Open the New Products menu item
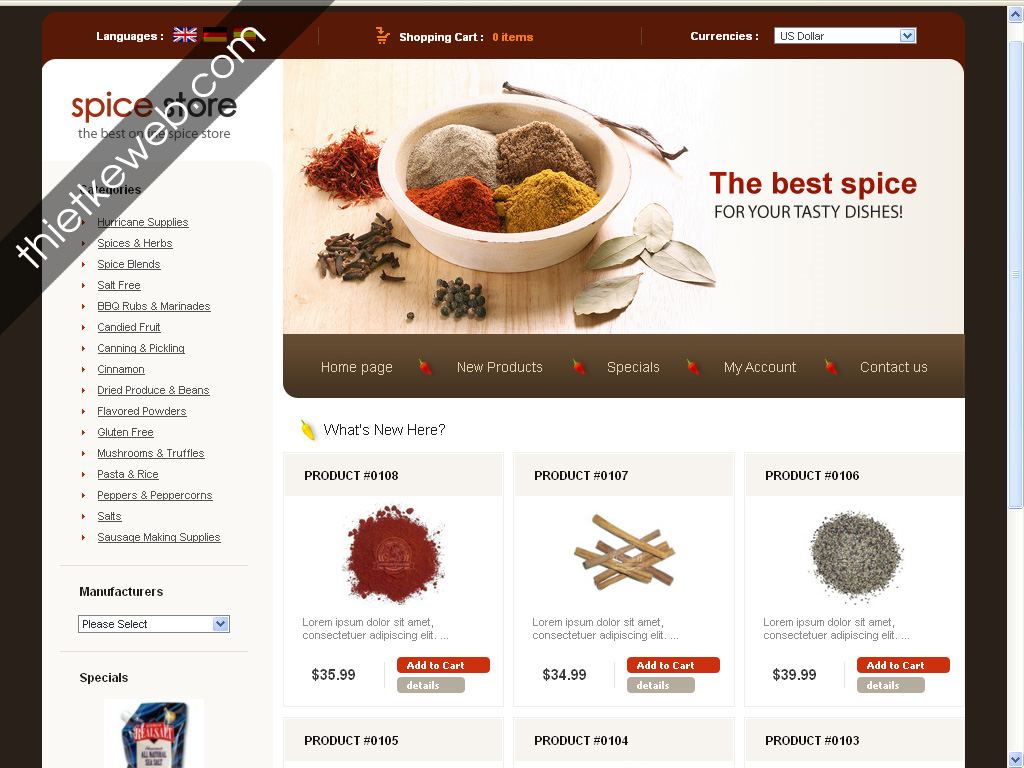 [x=500, y=367]
